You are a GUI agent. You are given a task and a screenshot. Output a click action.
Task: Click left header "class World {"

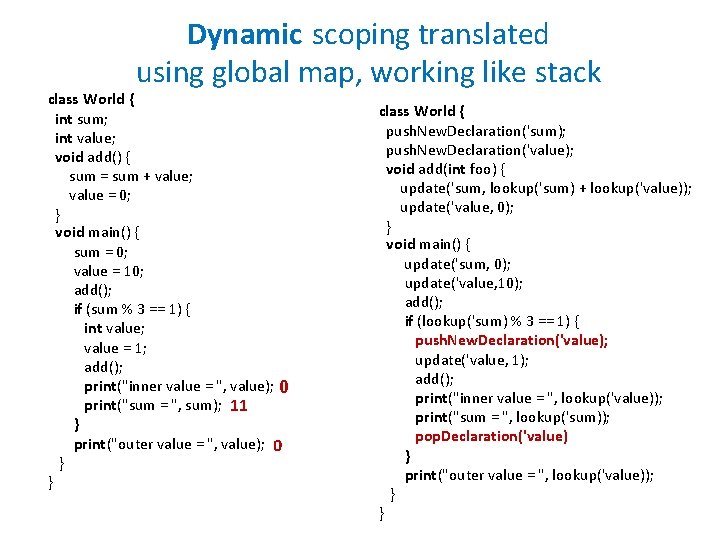91,99
